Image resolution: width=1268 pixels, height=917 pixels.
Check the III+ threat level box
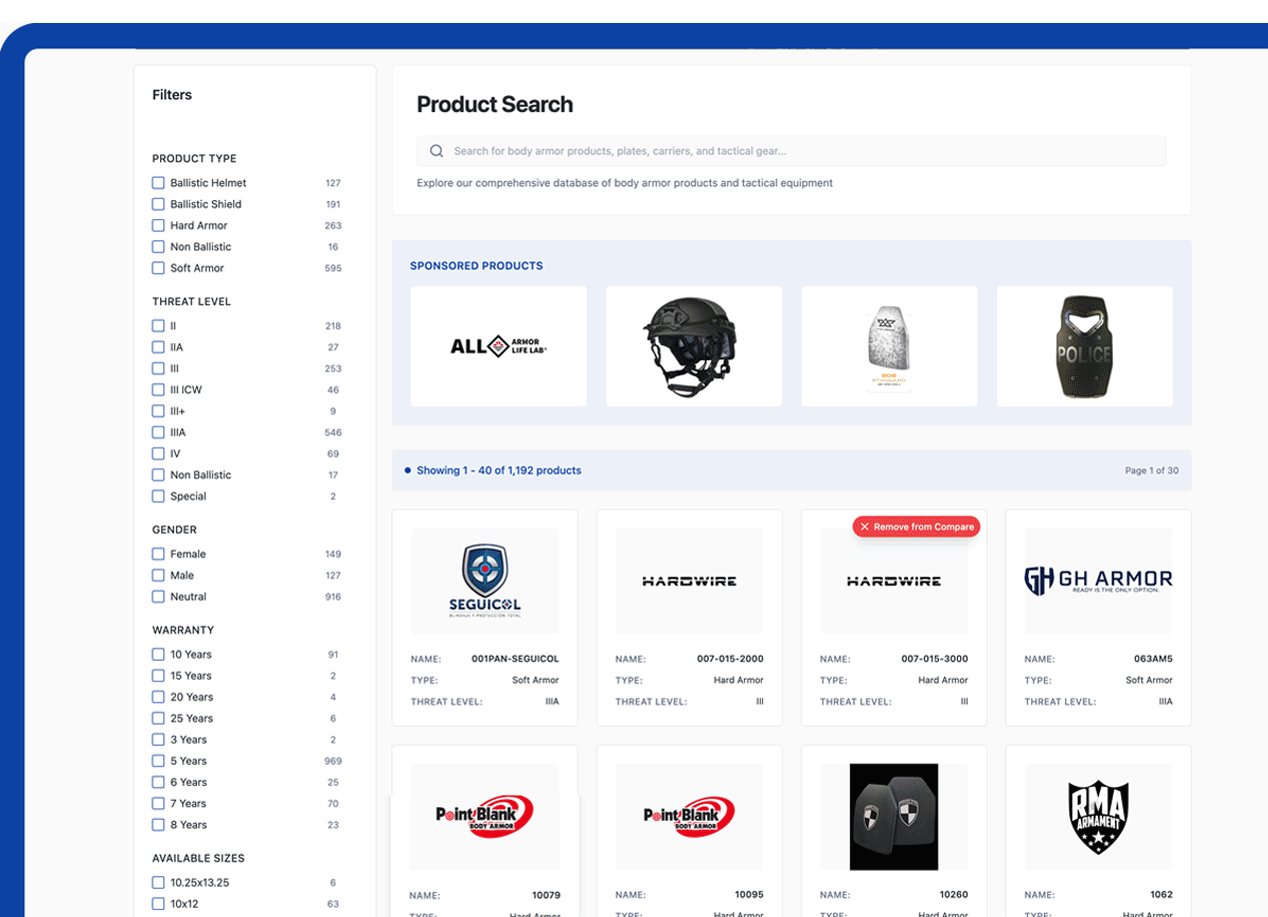(158, 411)
